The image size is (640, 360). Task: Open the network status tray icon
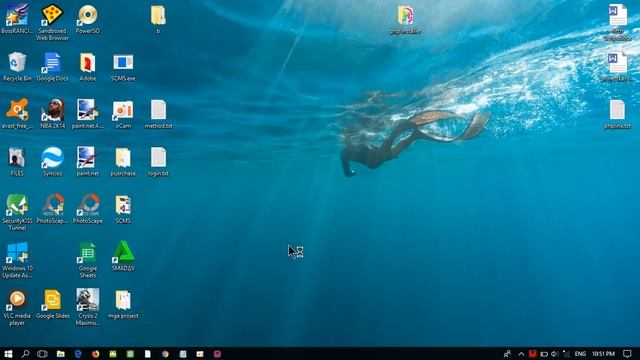(x=566, y=353)
